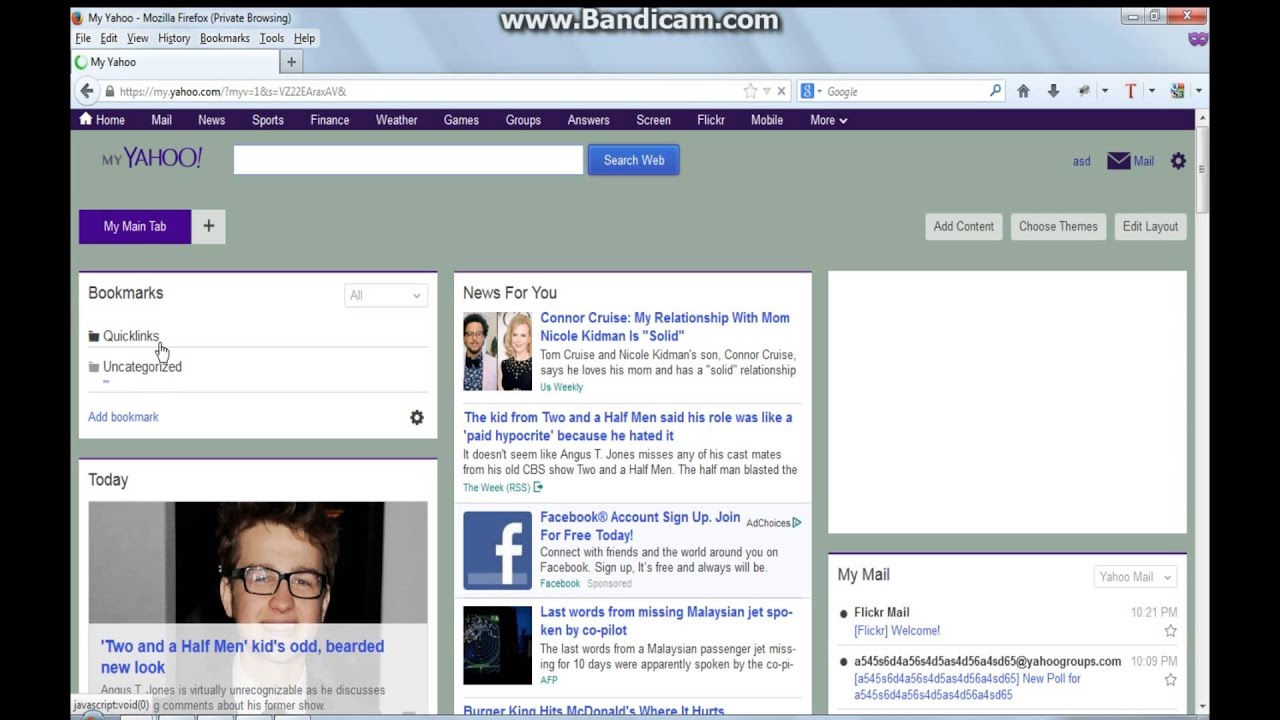Click the Add bookmark link
1280x720 pixels.
pyautogui.click(x=123, y=417)
